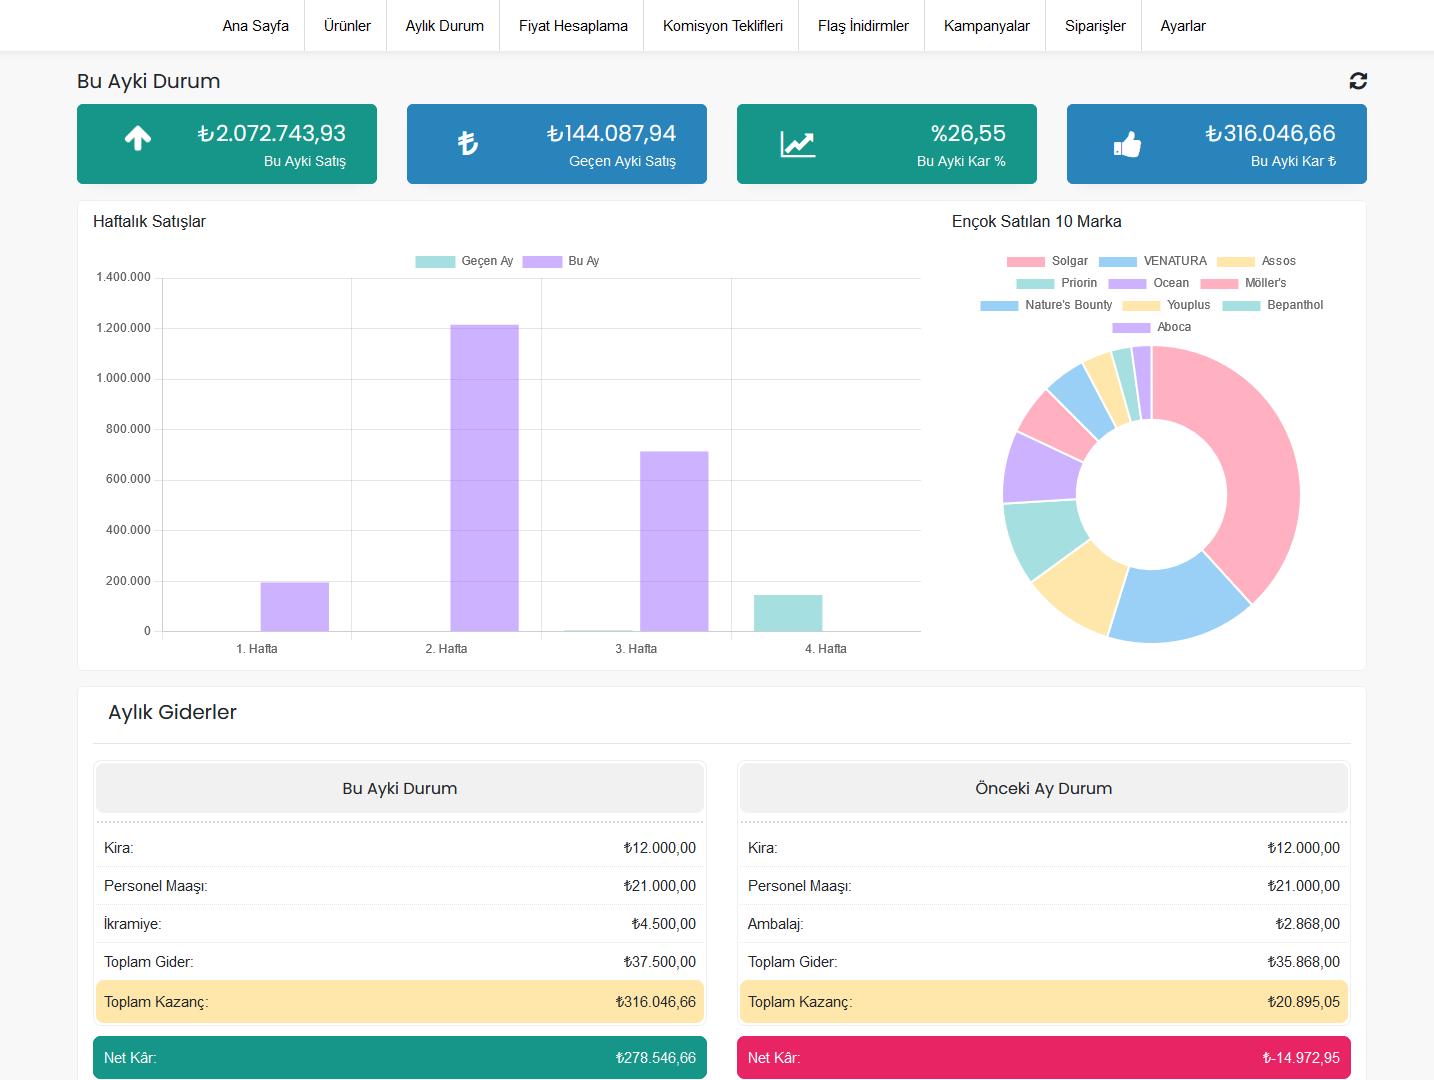The height and width of the screenshot is (1080, 1434).
Task: Hide Solgar brand in doughnut legend
Action: click(1047, 261)
